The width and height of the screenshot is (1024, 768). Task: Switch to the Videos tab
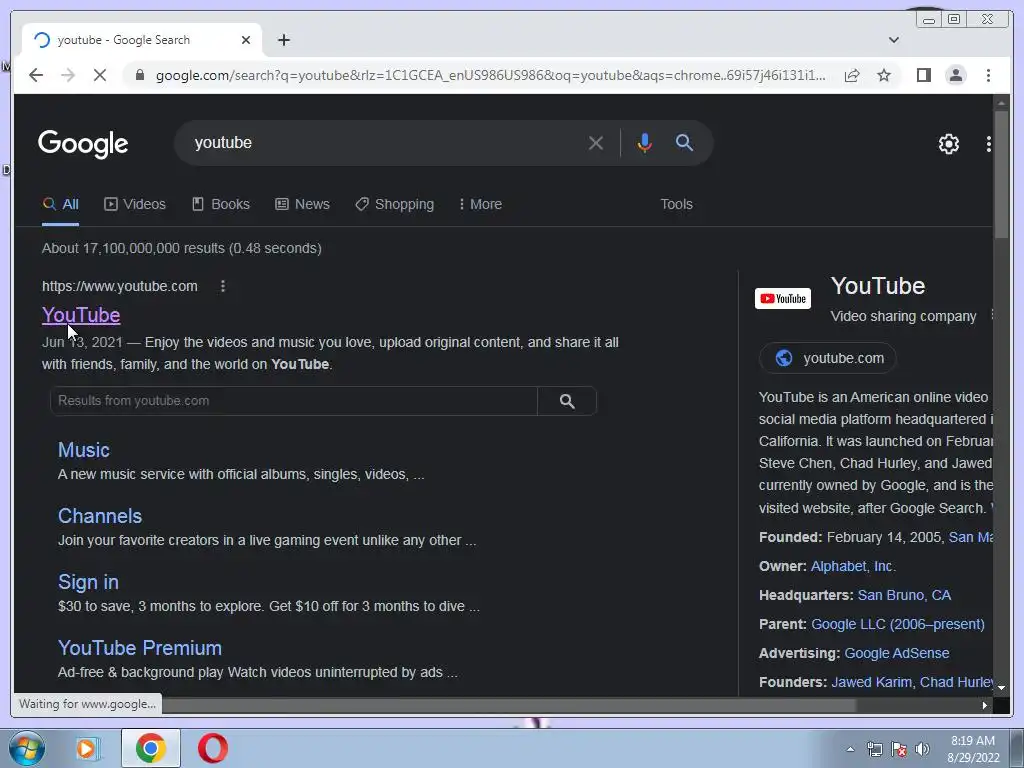pos(135,204)
